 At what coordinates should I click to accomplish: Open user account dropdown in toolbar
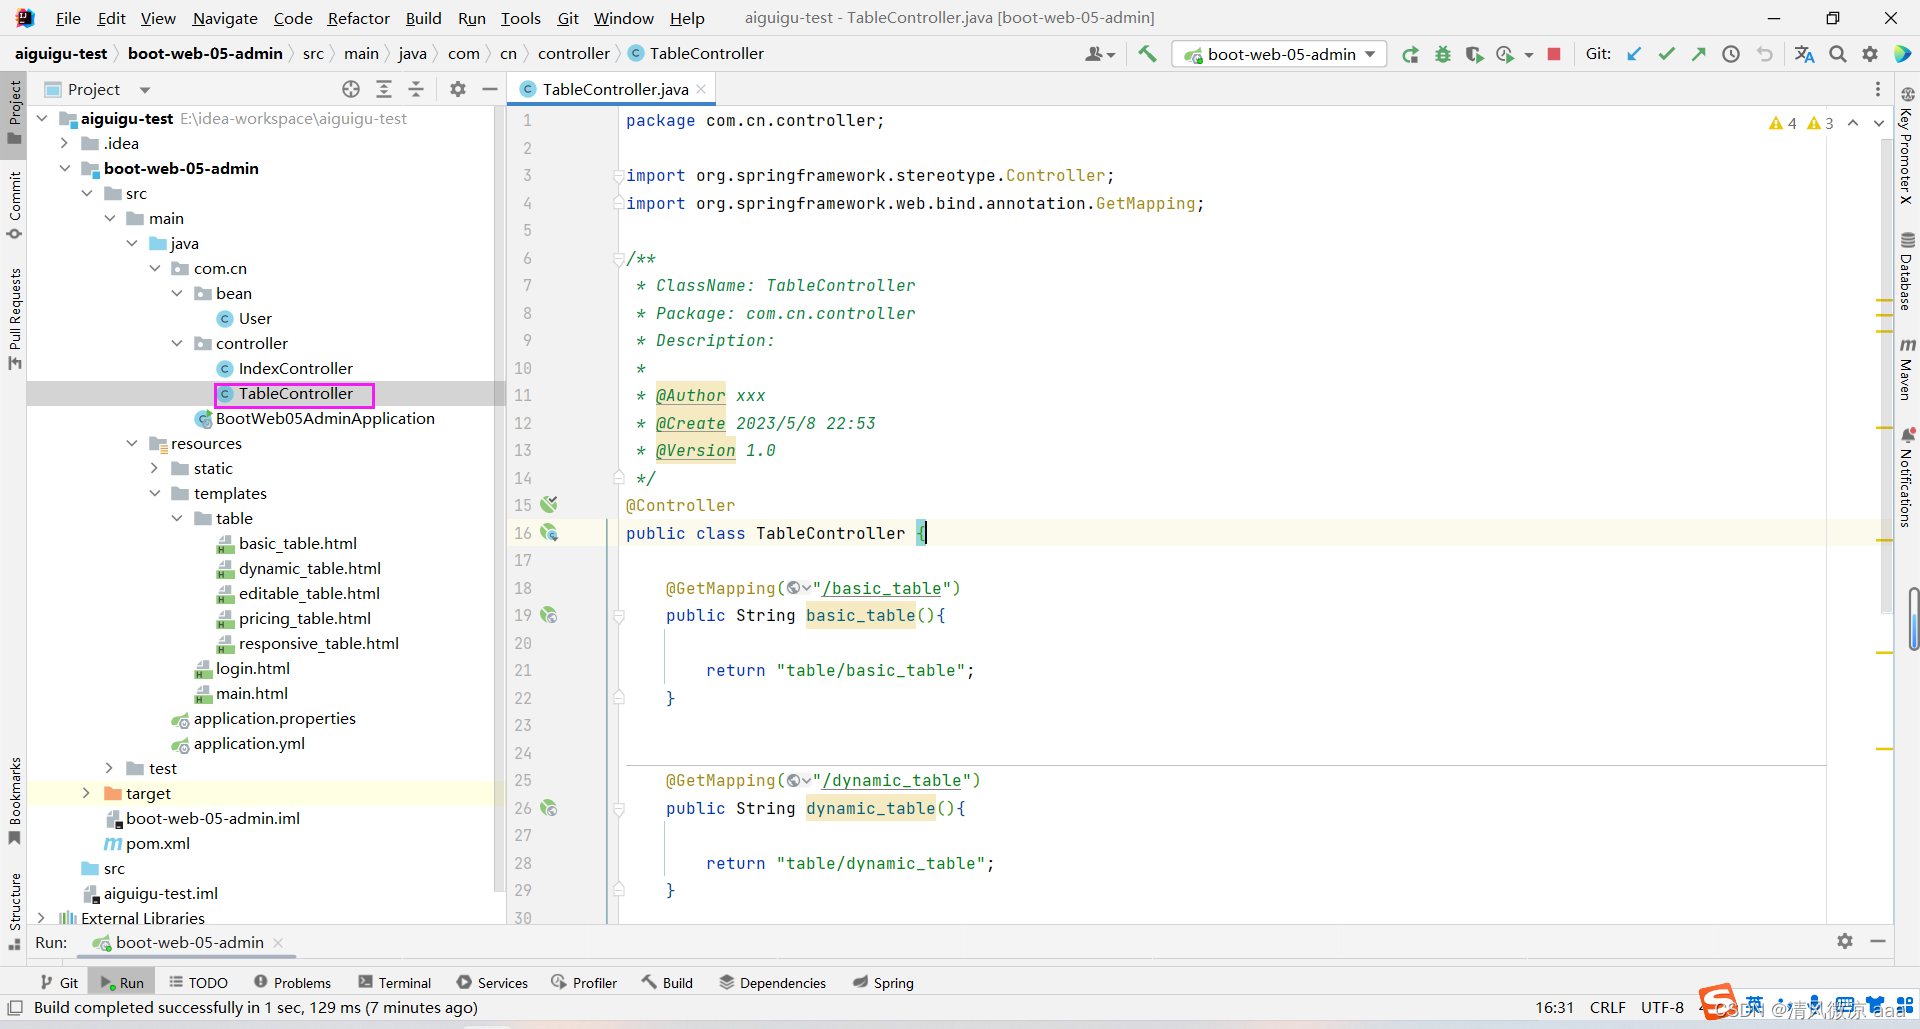pyautogui.click(x=1100, y=54)
